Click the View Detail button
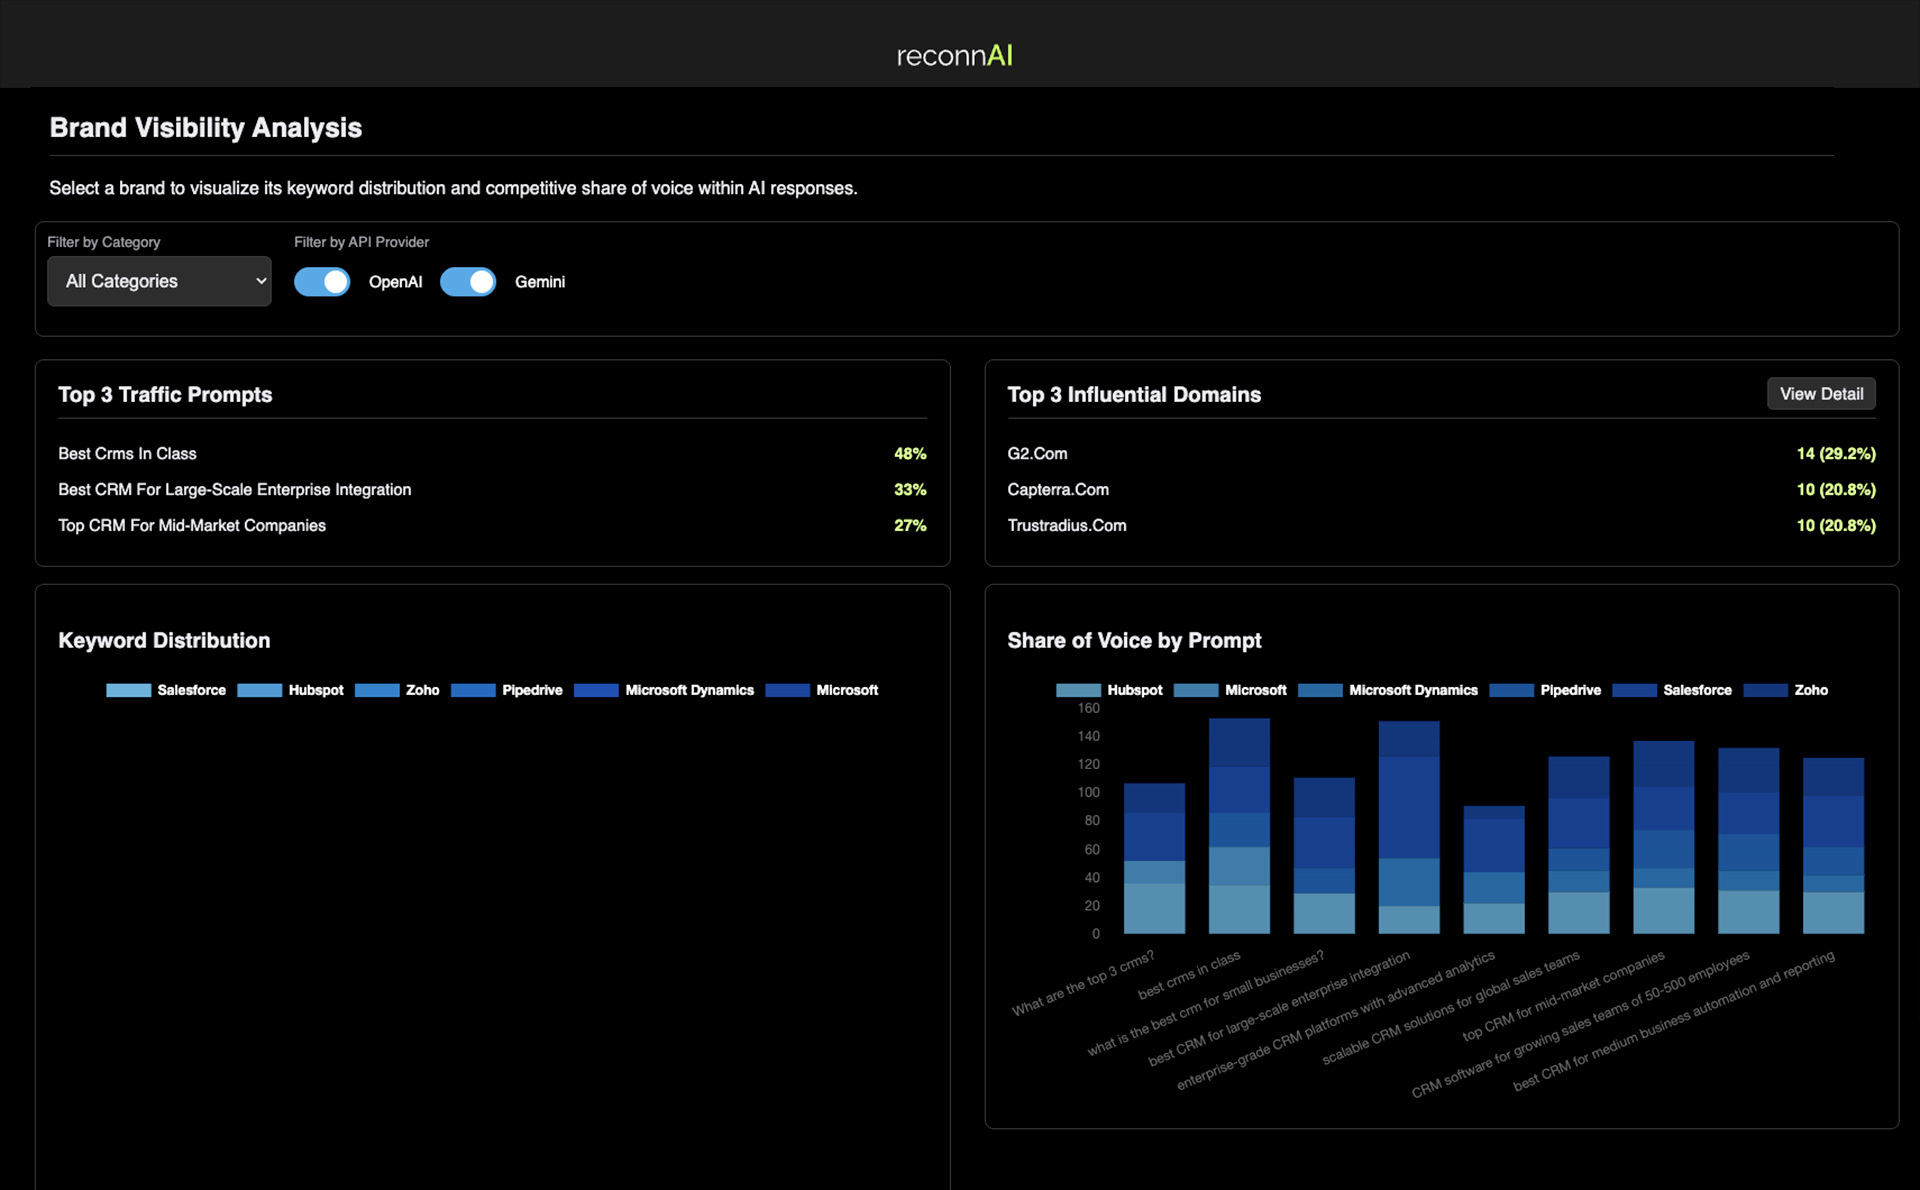This screenshot has height=1190, width=1920. pos(1821,394)
